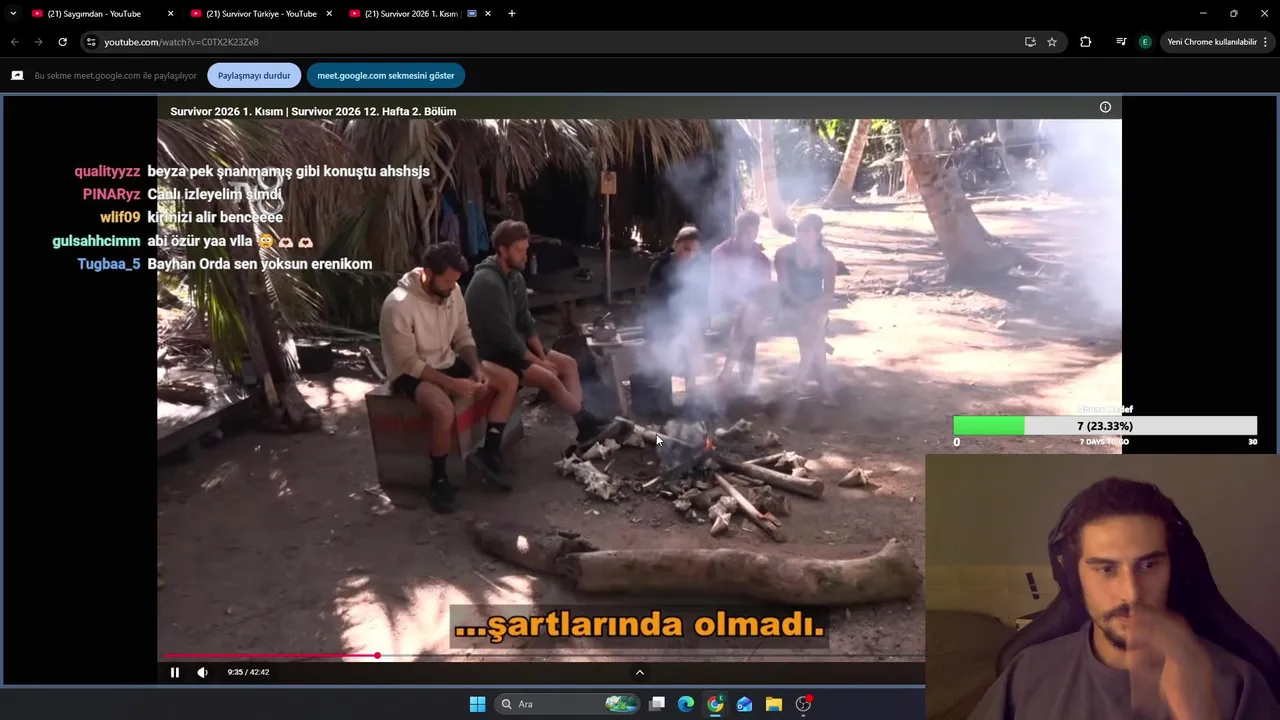The image size is (1280, 720).
Task: Click the 9:35 / 42:42 time display
Action: point(248,672)
